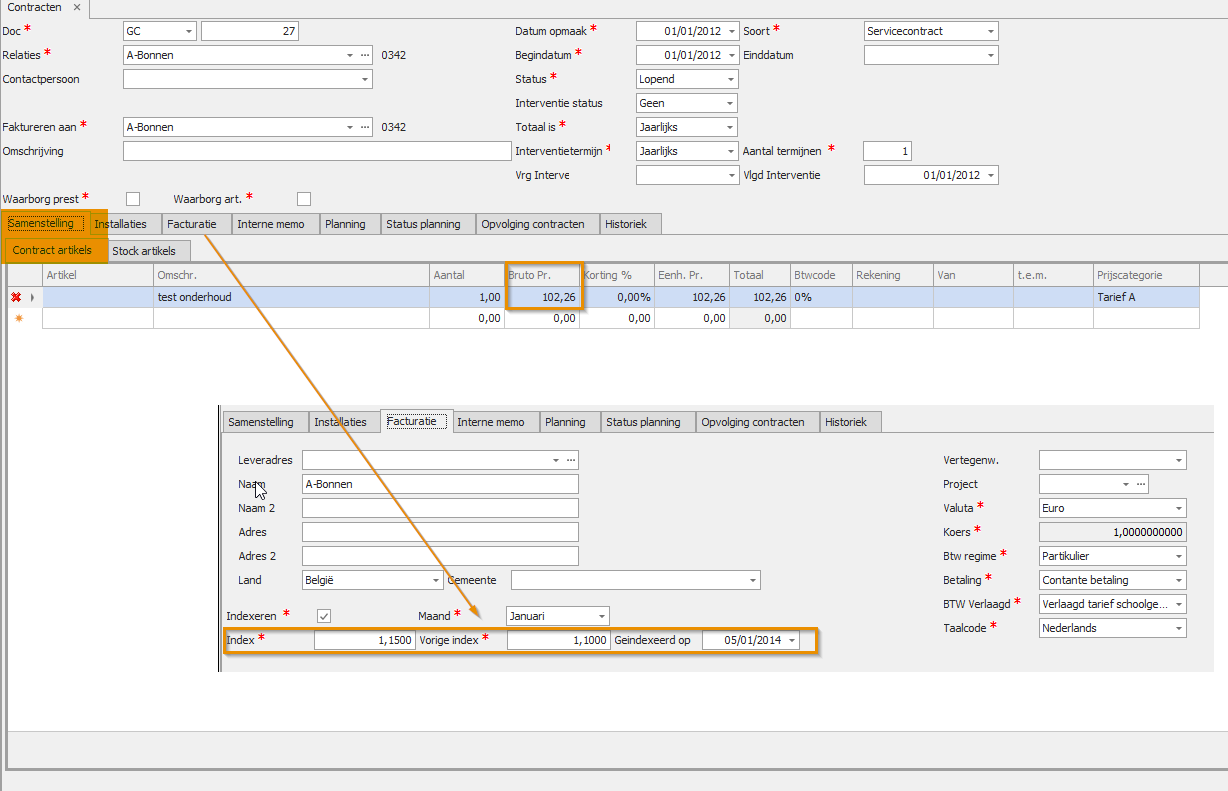The height and width of the screenshot is (791, 1228).
Task: Open the Taalcode dropdown showing Nederlands
Action: point(1179,628)
